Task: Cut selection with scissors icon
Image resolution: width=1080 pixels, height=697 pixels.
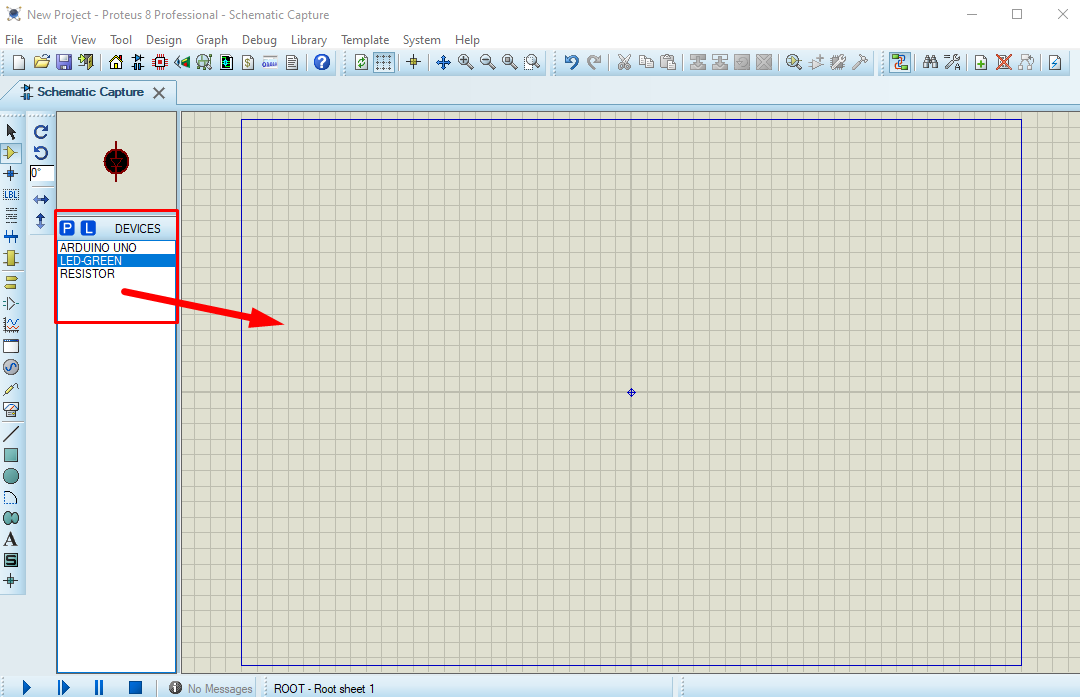Action: 624,63
